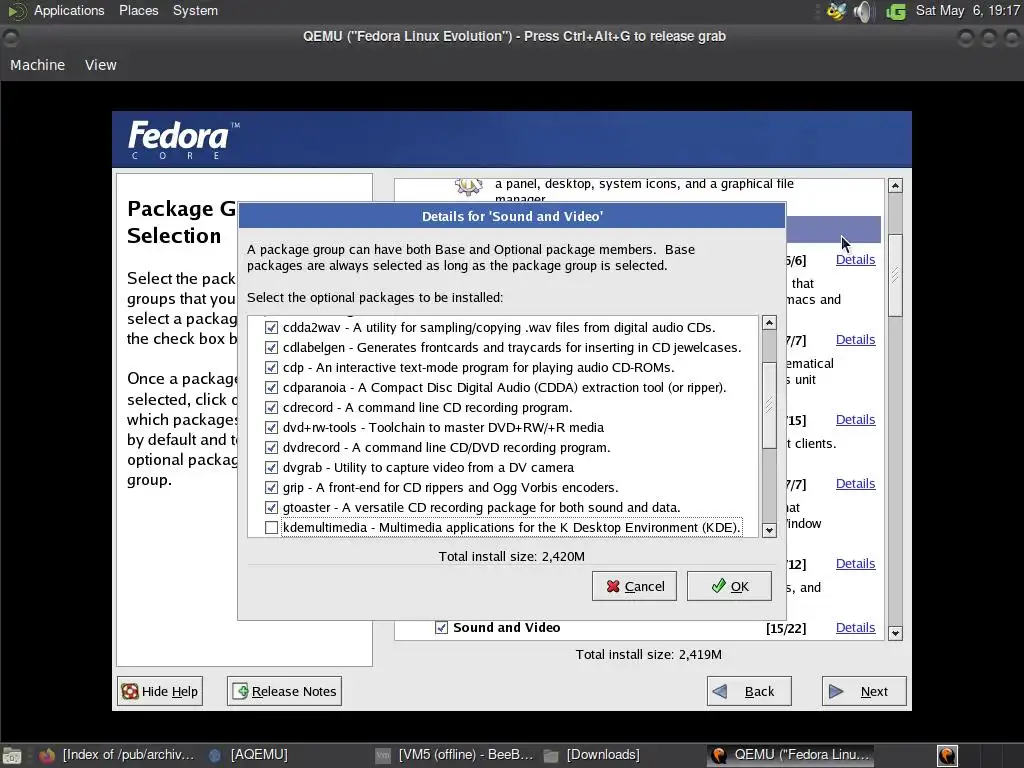The height and width of the screenshot is (768, 1024).
Task: Switch to the AQEMU taskbar window
Action: click(249, 755)
